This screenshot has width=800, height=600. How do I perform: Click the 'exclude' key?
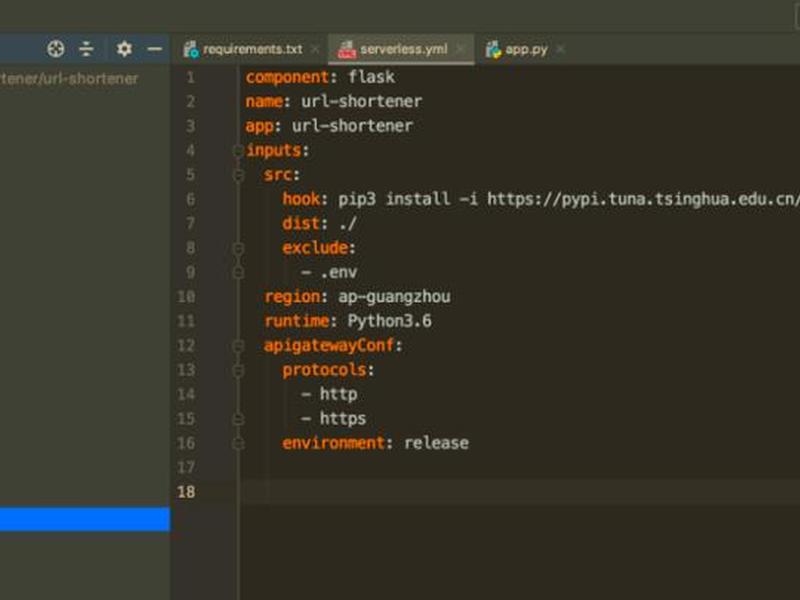(x=315, y=248)
